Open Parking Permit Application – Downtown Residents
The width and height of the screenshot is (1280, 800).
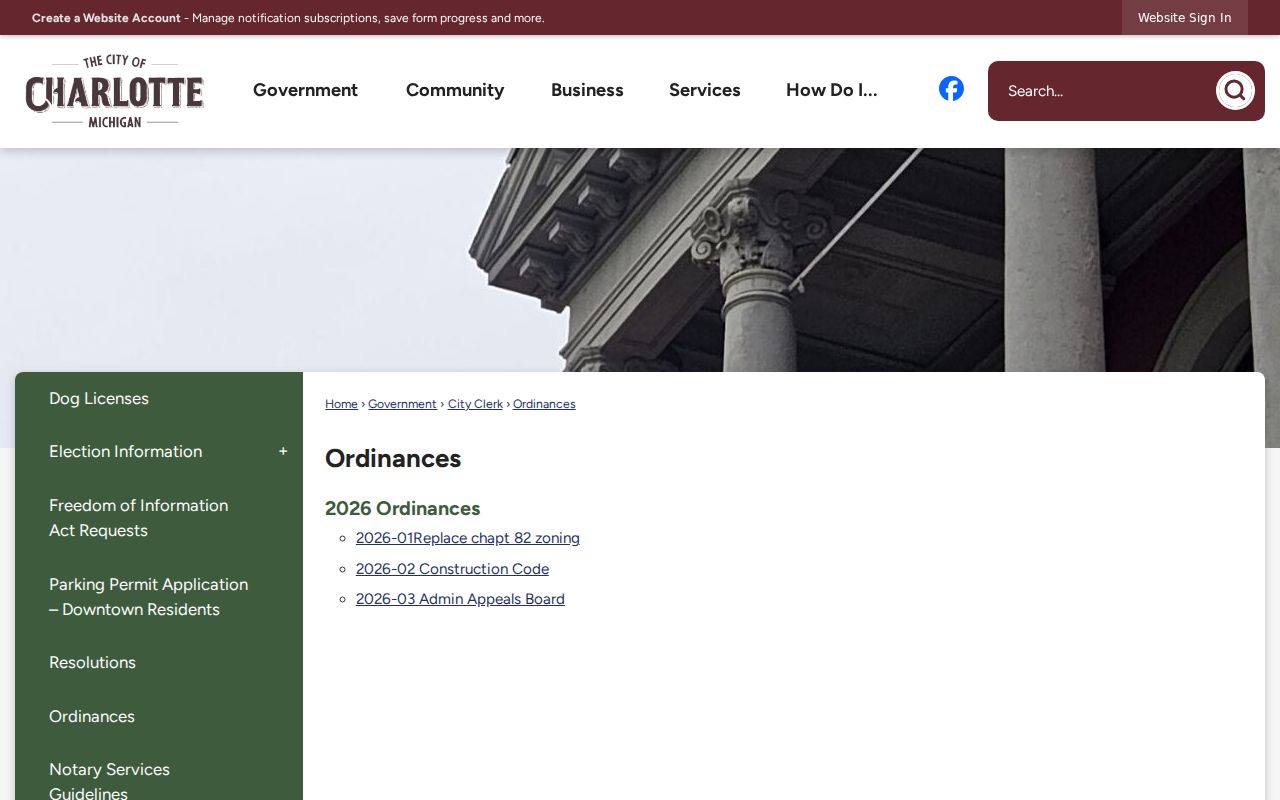pos(159,597)
